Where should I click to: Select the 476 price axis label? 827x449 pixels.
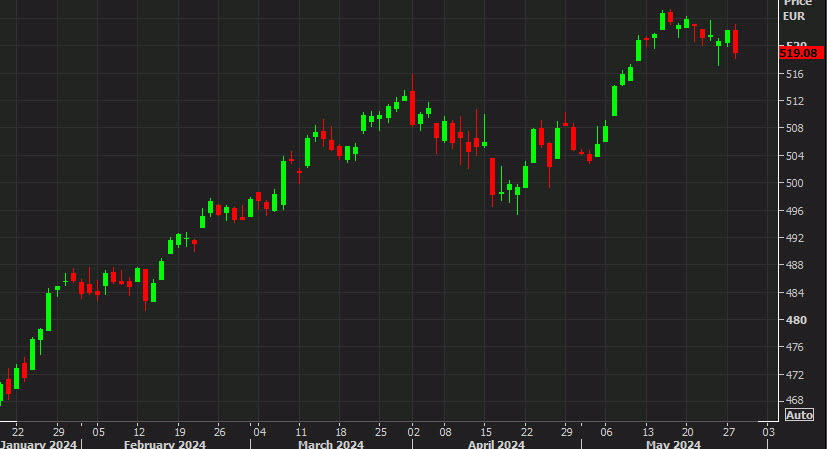(x=794, y=347)
